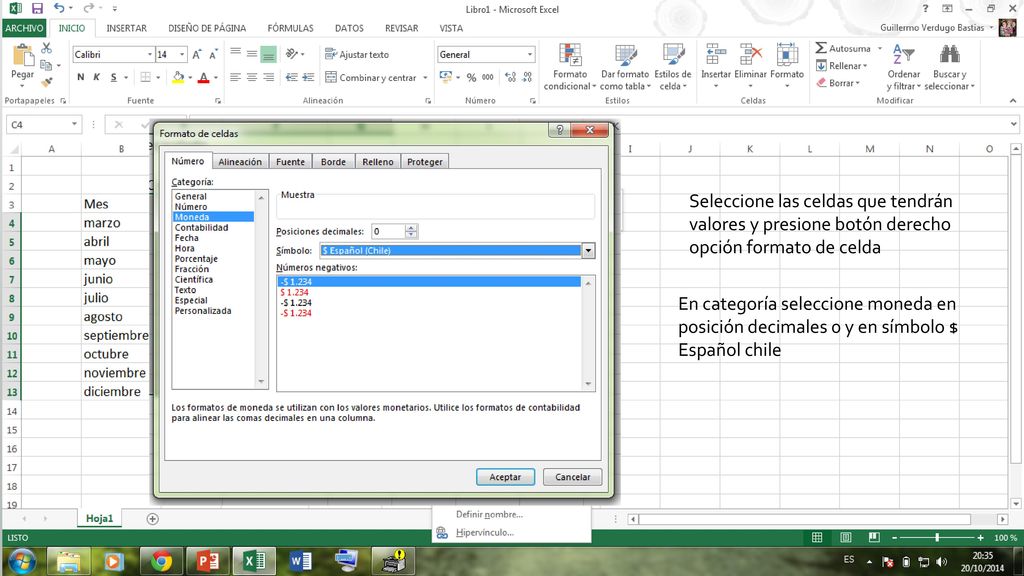Click the fill color bucket icon
The image size is (1024, 576).
click(178, 77)
